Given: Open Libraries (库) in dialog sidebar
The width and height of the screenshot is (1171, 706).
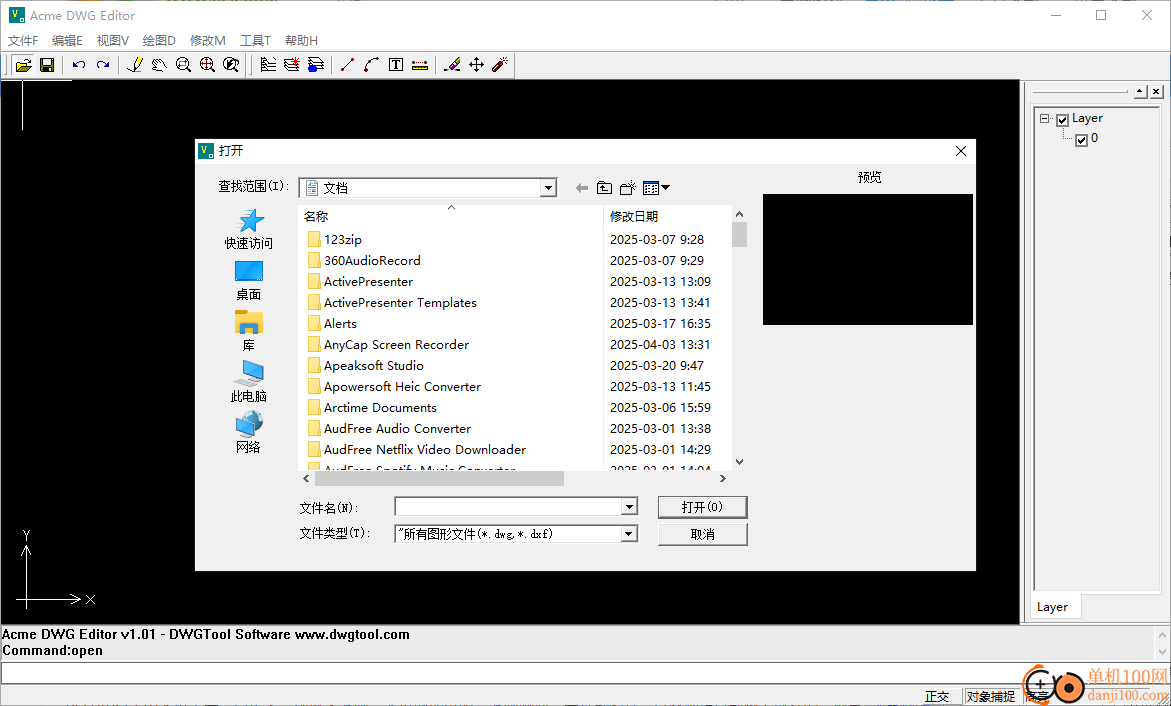Looking at the screenshot, I should point(249,332).
